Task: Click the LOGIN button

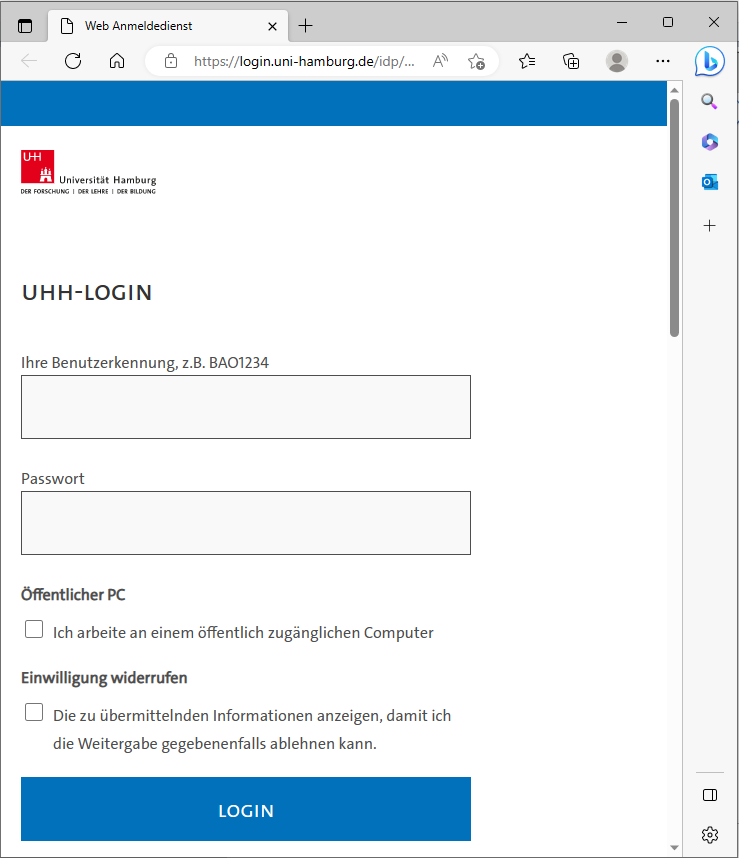Action: point(246,809)
